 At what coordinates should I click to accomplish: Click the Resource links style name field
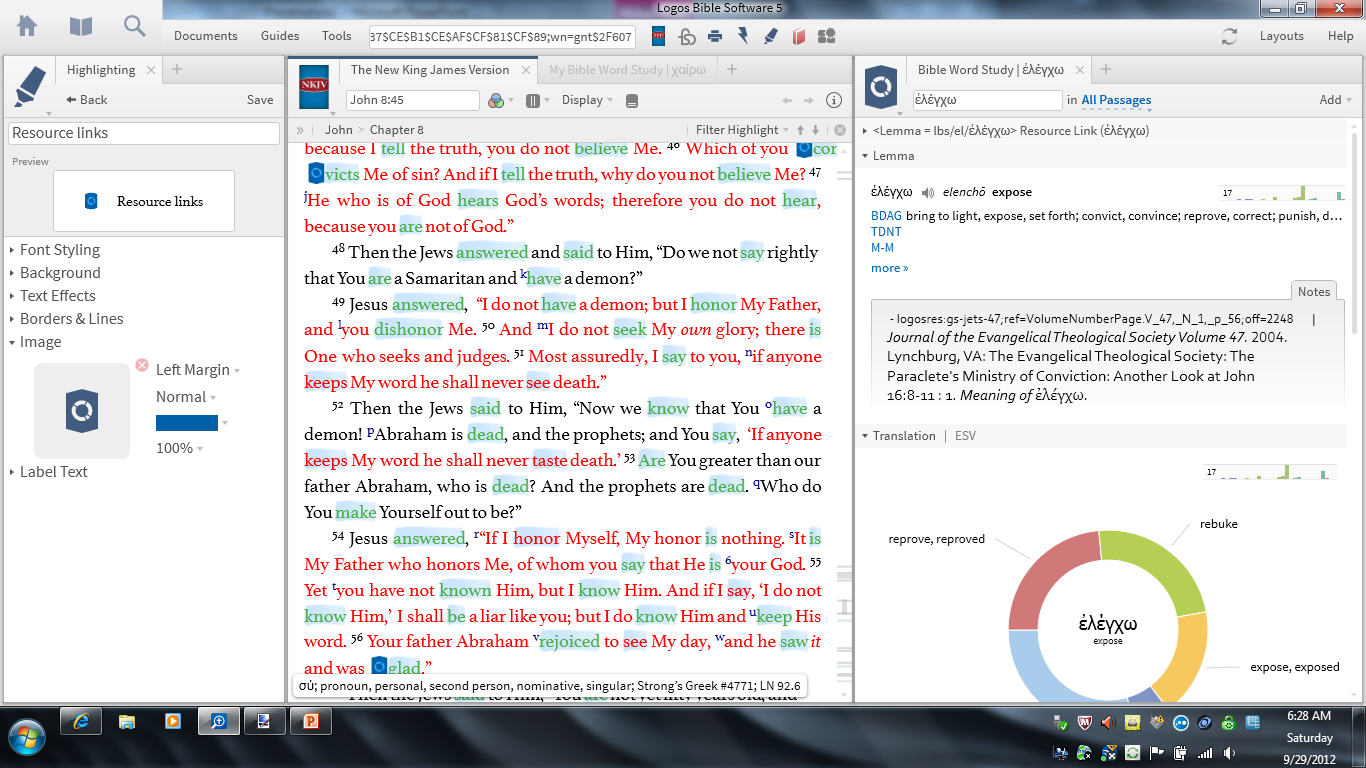[x=144, y=133]
